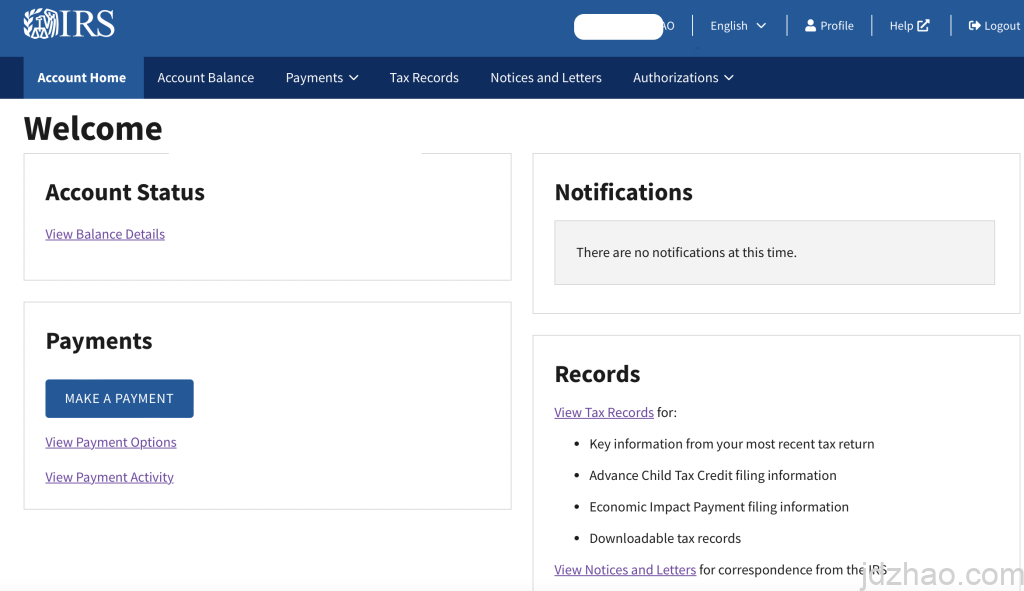Screen dimensions: 1024x591
Task: Expand the English language dropdown
Action: point(738,26)
